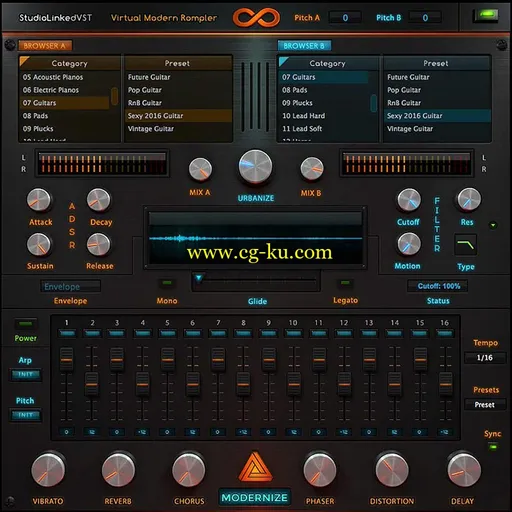Switch to the BROWSER A tab
Viewport: 512px width, 512px height.
(45, 46)
